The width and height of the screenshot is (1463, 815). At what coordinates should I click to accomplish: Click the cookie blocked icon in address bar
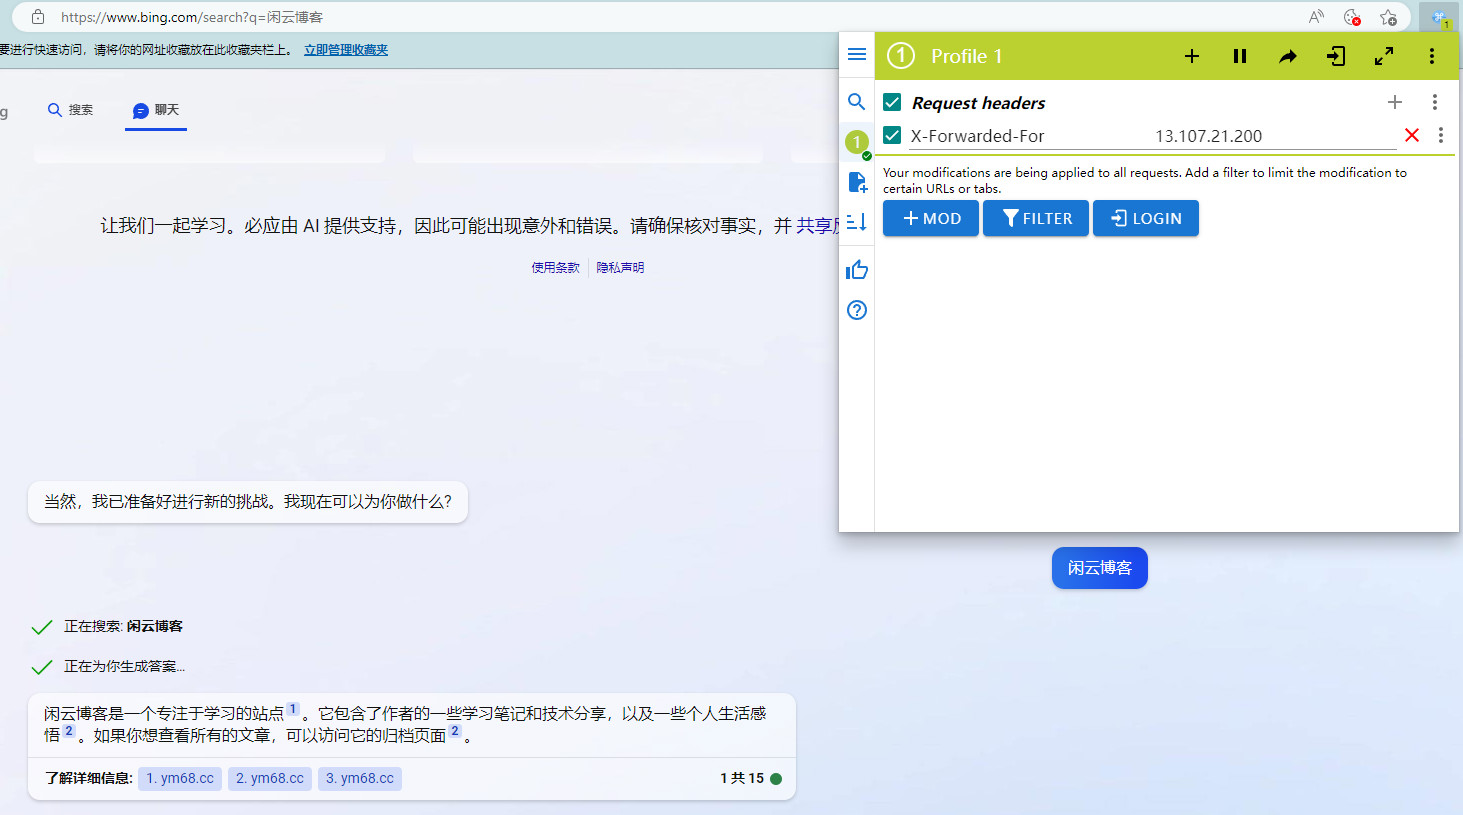click(x=1352, y=17)
